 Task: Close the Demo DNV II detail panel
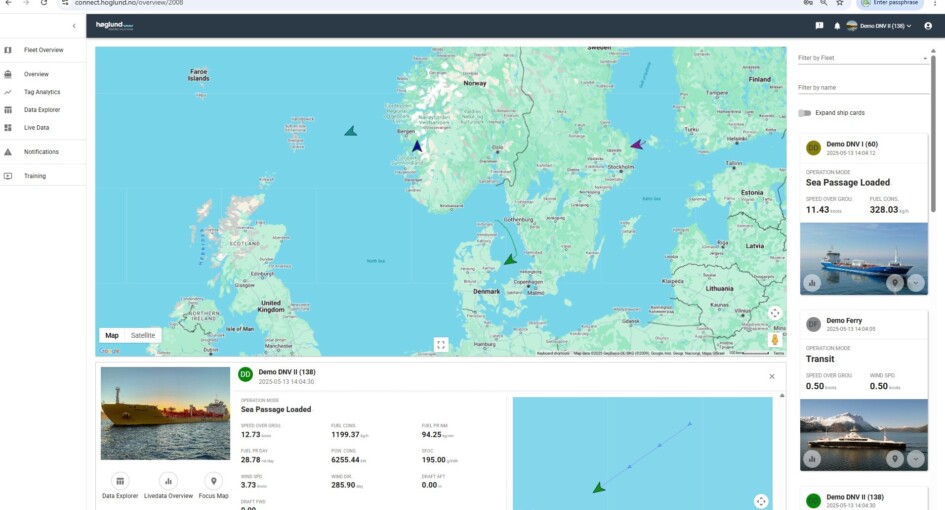pyautogui.click(x=772, y=376)
